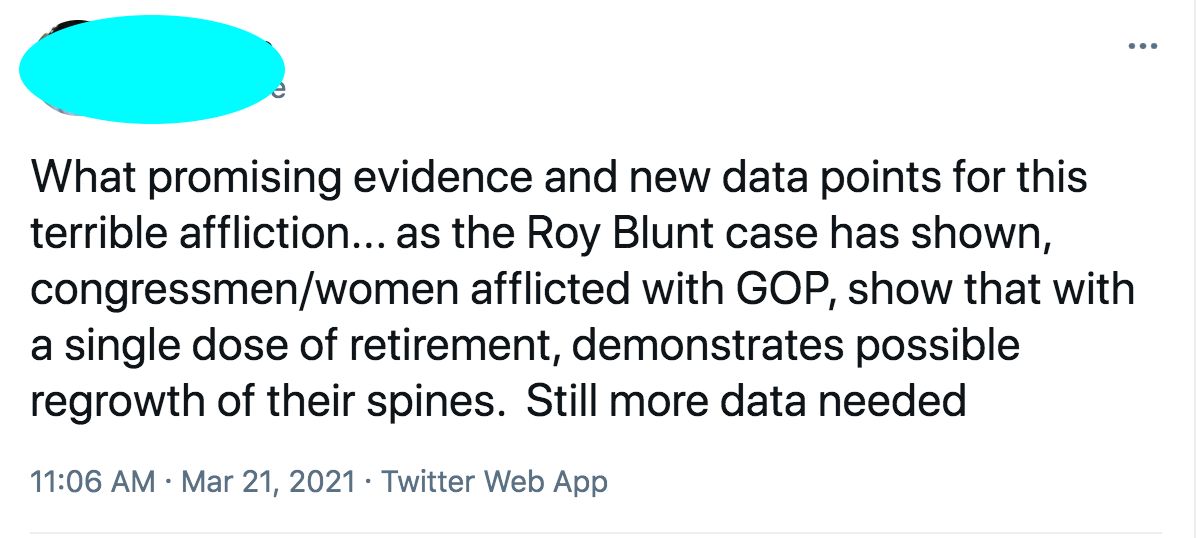Image resolution: width=1202 pixels, height=538 pixels.
Task: Click "Still more data needed" sentence
Action: pos(745,400)
